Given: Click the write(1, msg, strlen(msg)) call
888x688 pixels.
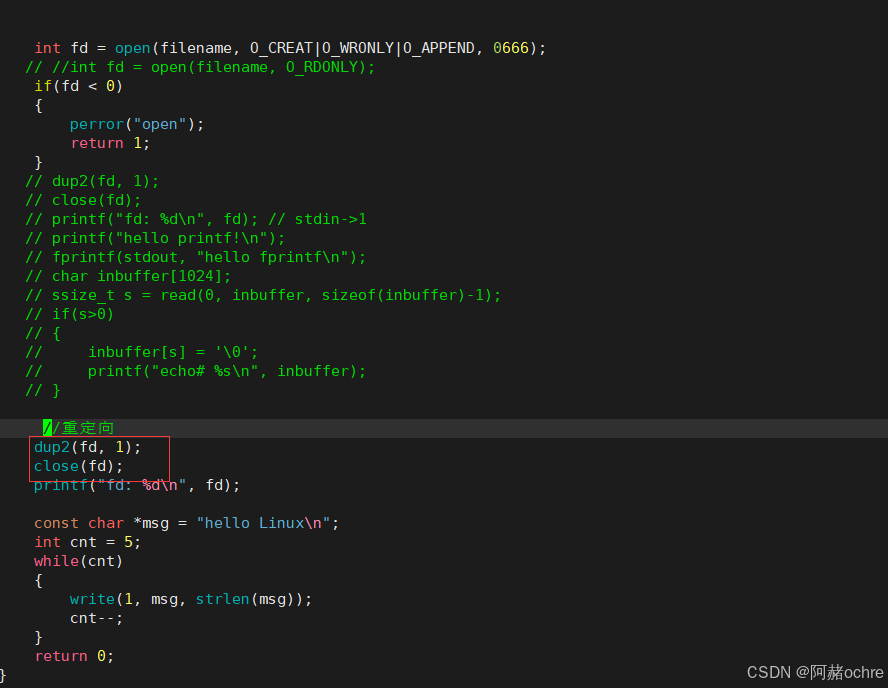Looking at the screenshot, I should pyautogui.click(x=190, y=599).
